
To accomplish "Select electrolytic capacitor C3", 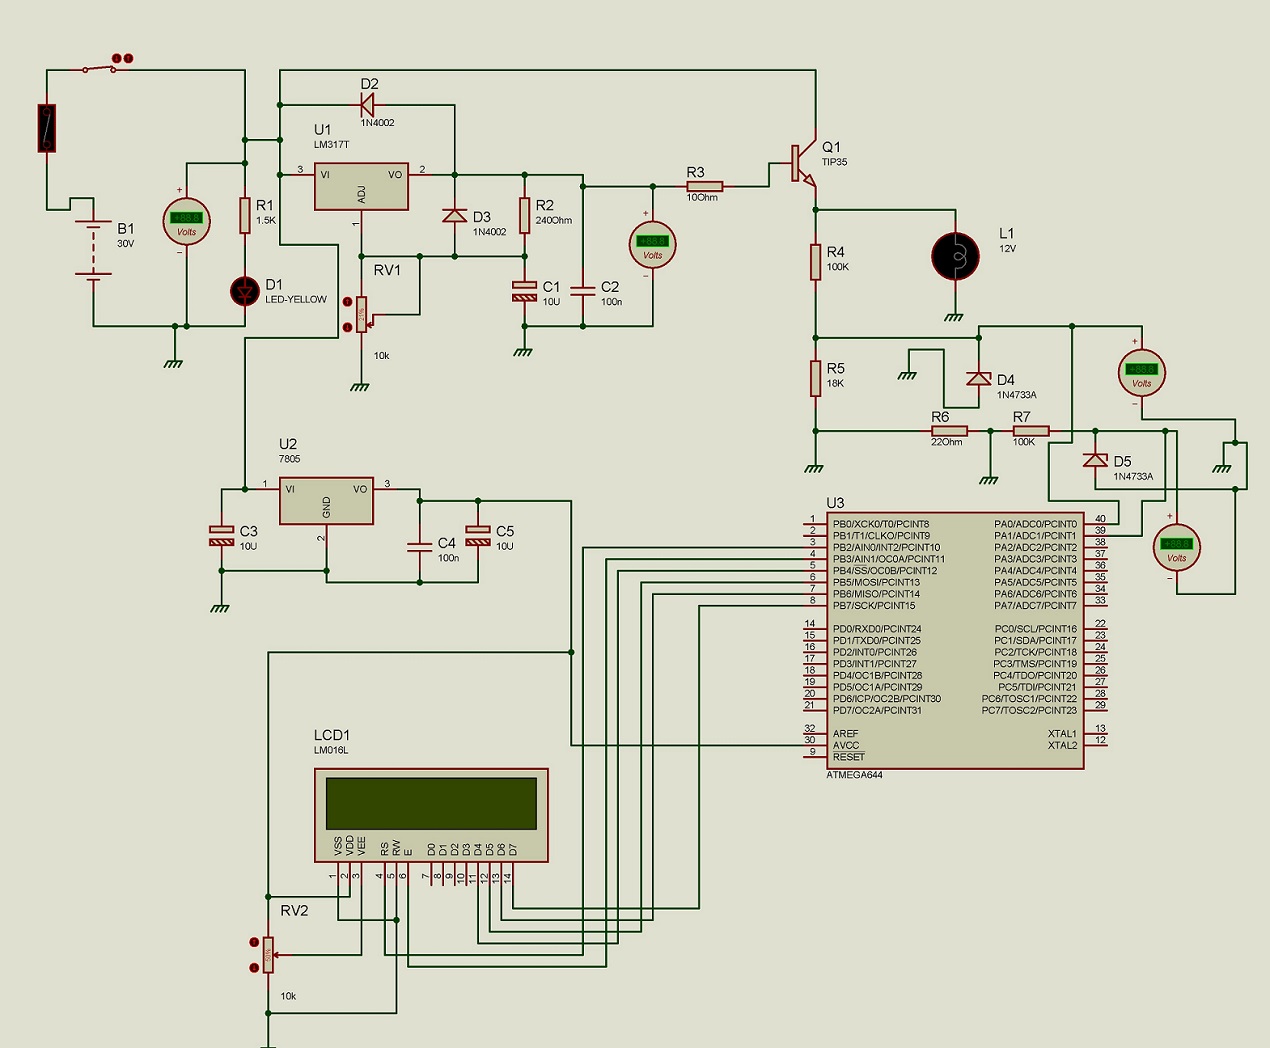I will click(x=222, y=536).
